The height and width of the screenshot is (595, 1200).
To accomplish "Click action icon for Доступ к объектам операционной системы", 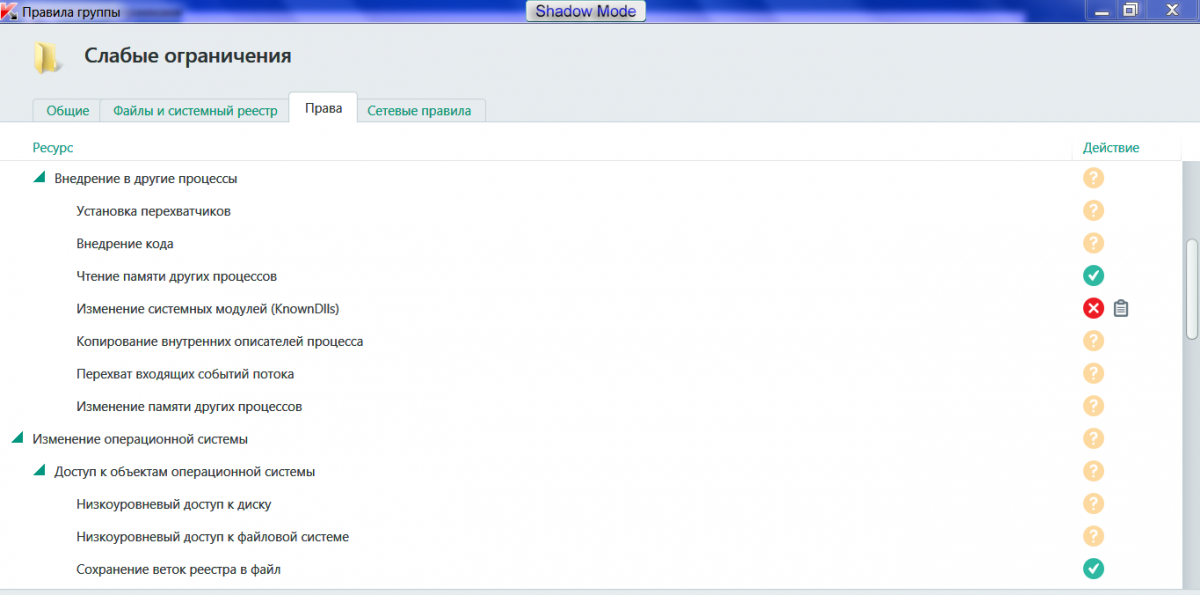I will coord(1093,471).
